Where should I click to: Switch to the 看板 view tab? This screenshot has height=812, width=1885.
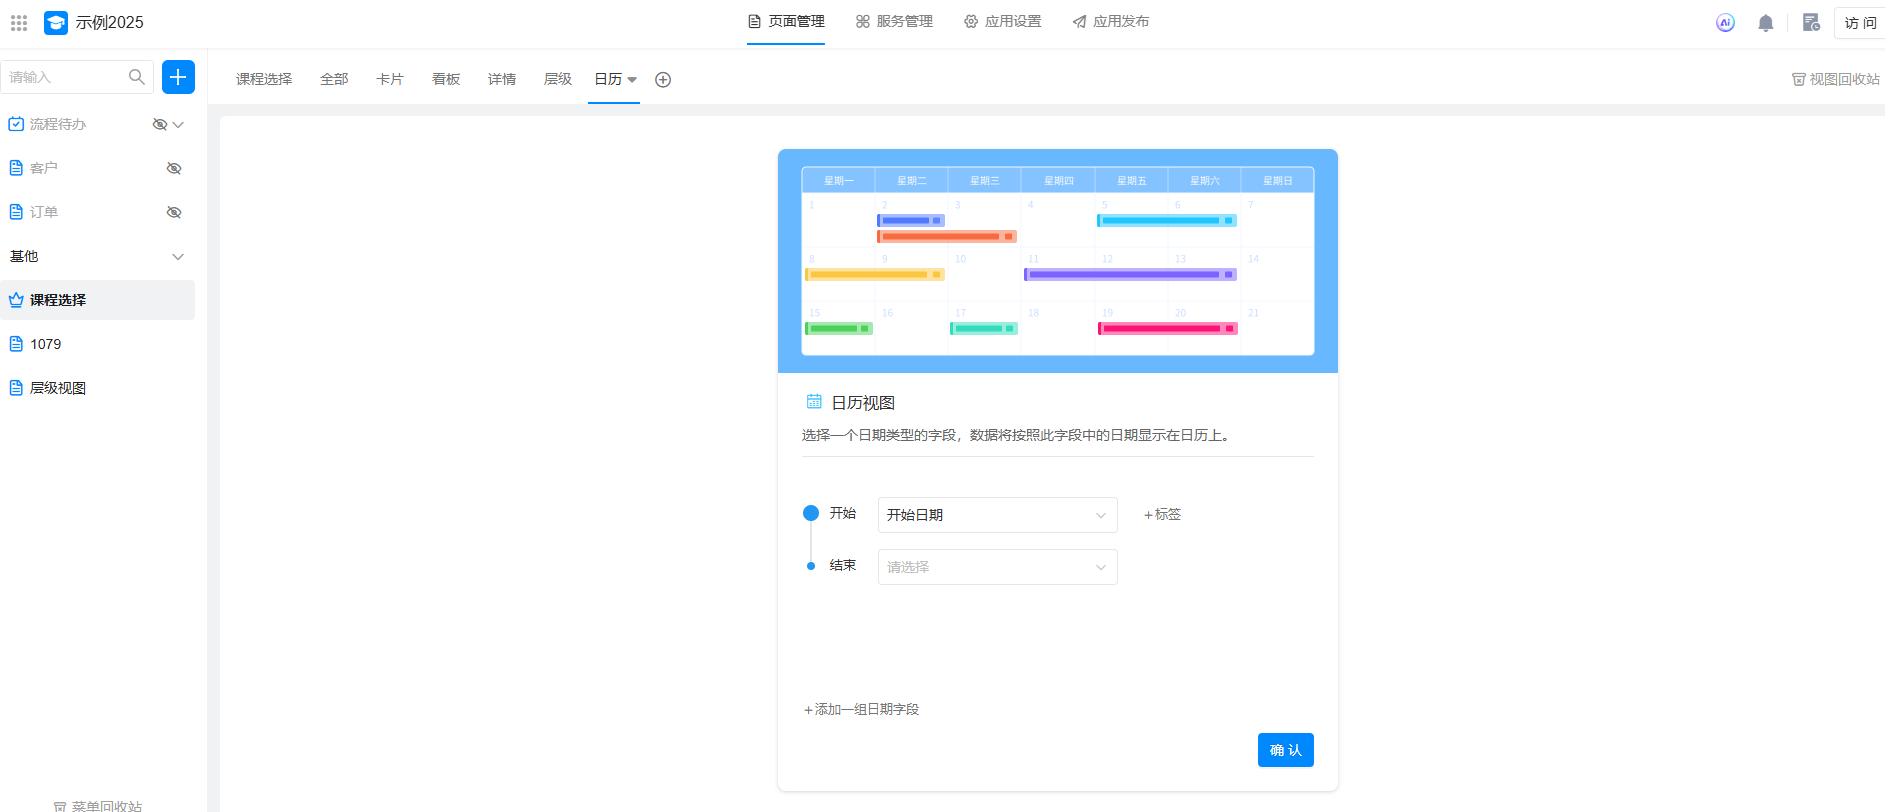[446, 79]
